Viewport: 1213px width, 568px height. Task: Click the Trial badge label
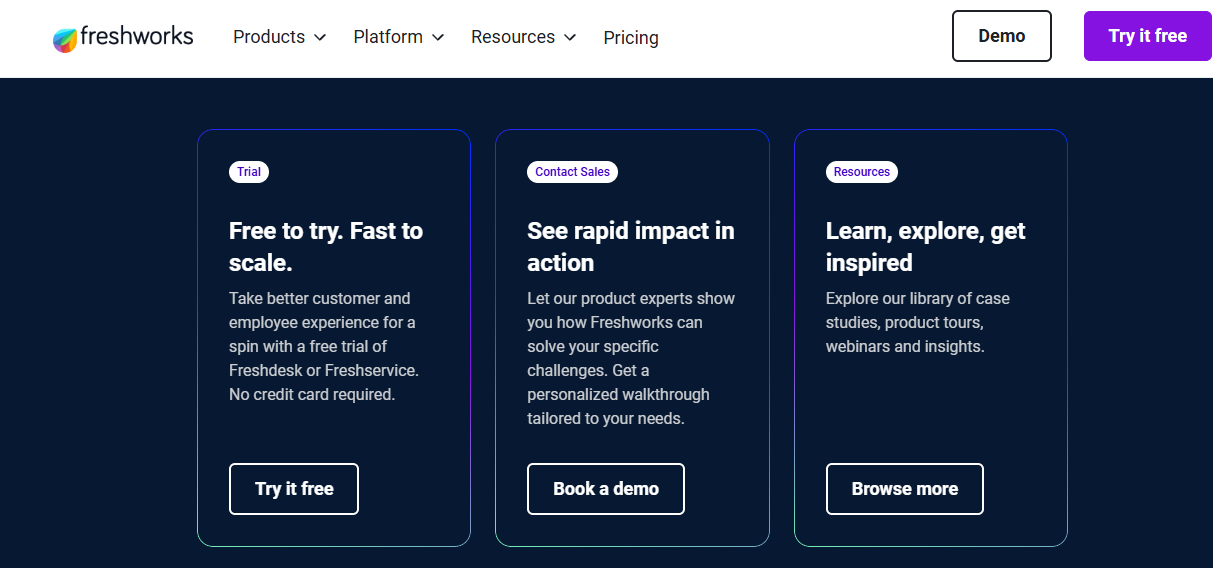(249, 172)
